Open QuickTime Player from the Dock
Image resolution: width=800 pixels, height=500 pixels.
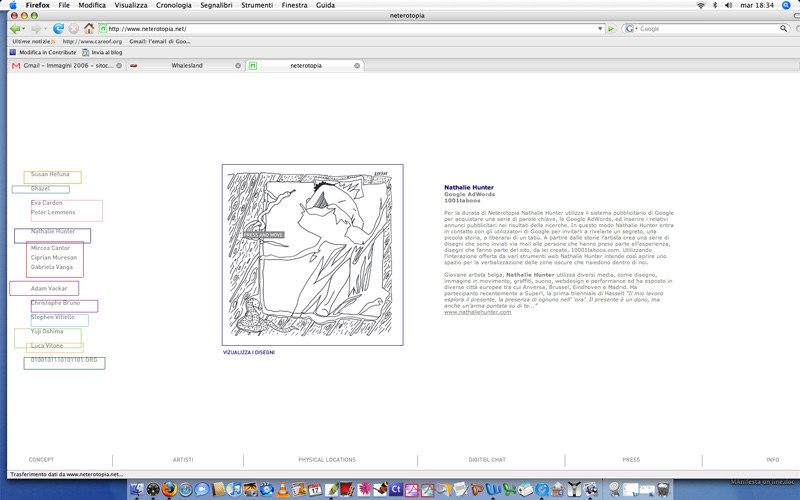click(541, 490)
